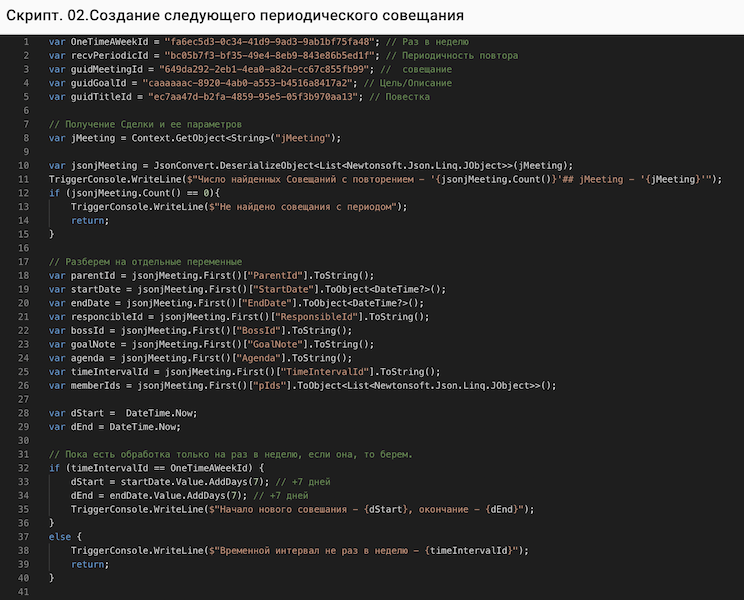Click the parentId declaration on line 18
The height and width of the screenshot is (600, 744).
[x=211, y=276]
